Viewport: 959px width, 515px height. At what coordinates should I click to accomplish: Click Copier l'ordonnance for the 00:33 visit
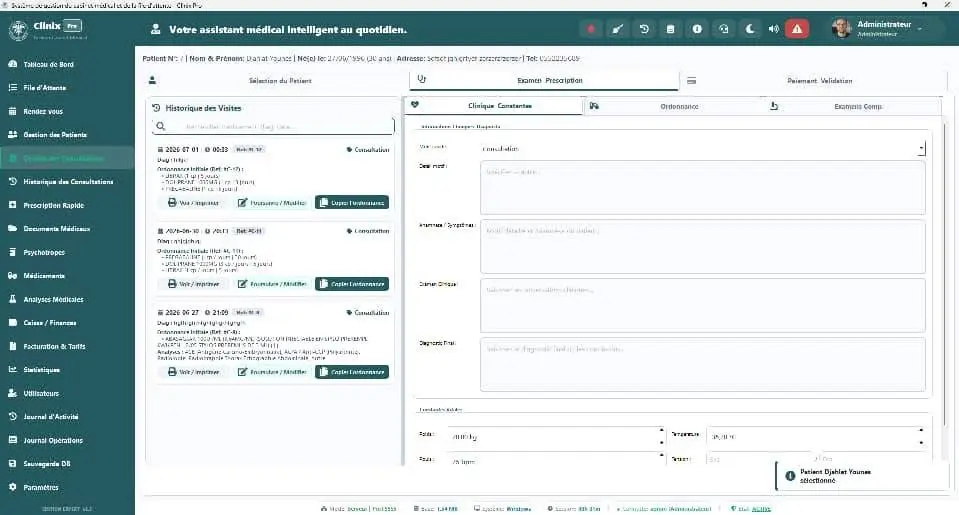coord(352,202)
